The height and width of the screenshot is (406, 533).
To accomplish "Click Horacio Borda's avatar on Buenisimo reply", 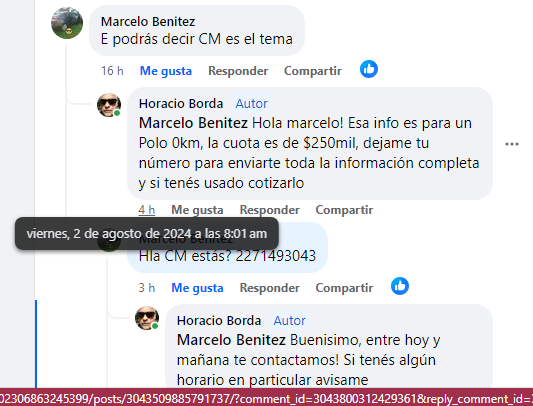I will click(147, 318).
